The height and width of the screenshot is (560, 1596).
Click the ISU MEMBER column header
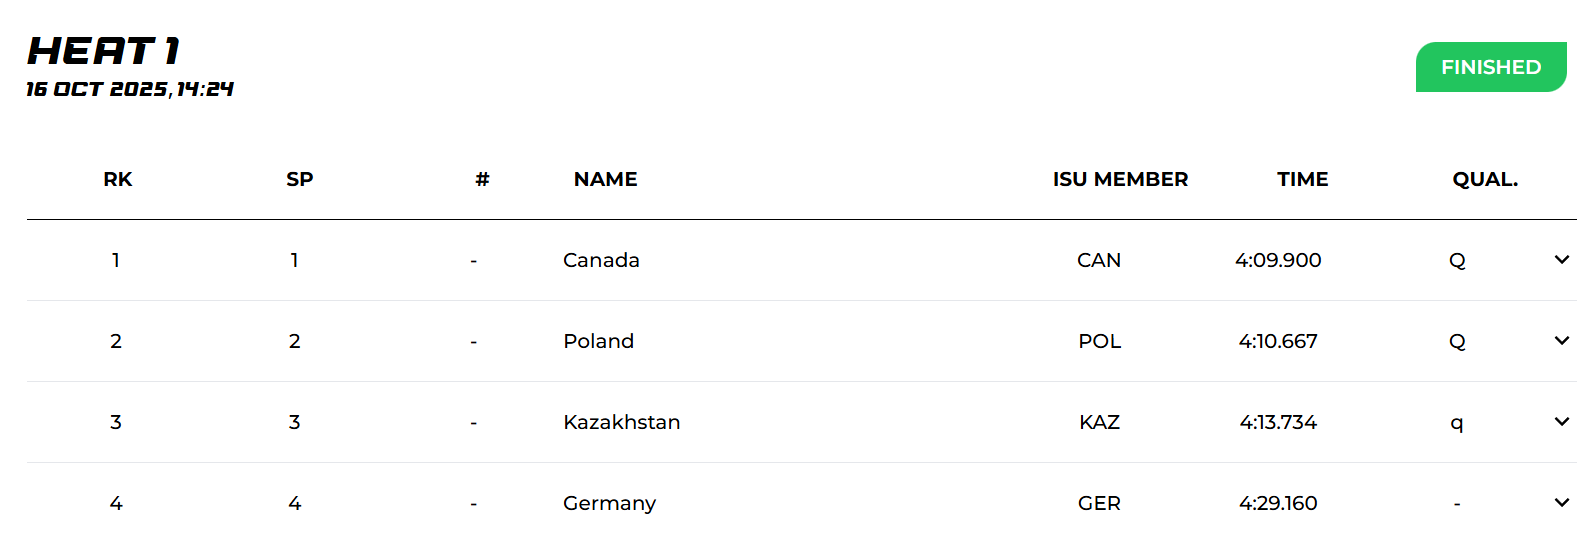(1120, 180)
